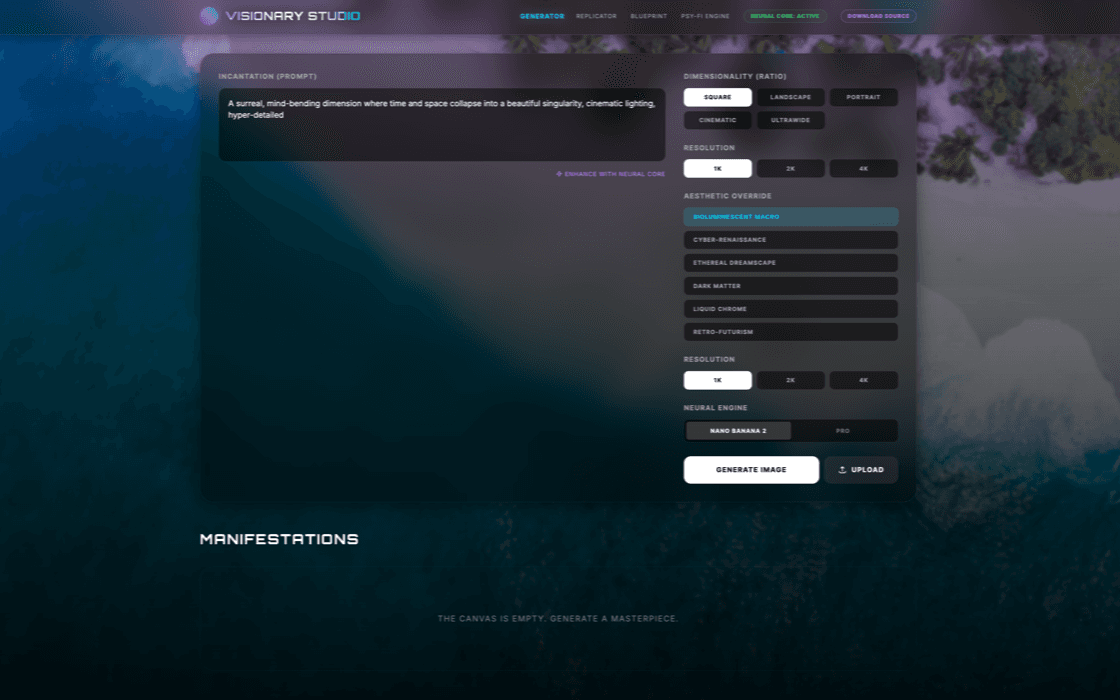Viewport: 1120px width, 700px height.
Task: Choose the Portrait ratio option
Action: pyautogui.click(x=863, y=97)
